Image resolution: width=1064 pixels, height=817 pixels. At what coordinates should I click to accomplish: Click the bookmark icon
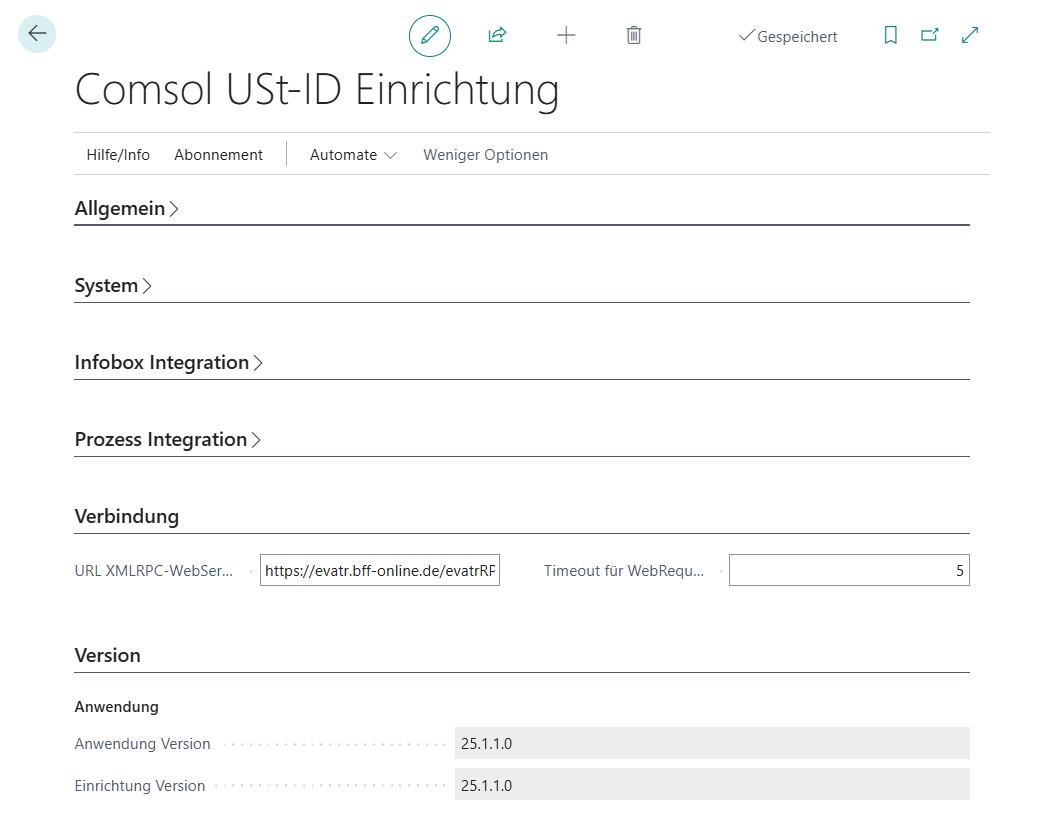click(x=890, y=35)
